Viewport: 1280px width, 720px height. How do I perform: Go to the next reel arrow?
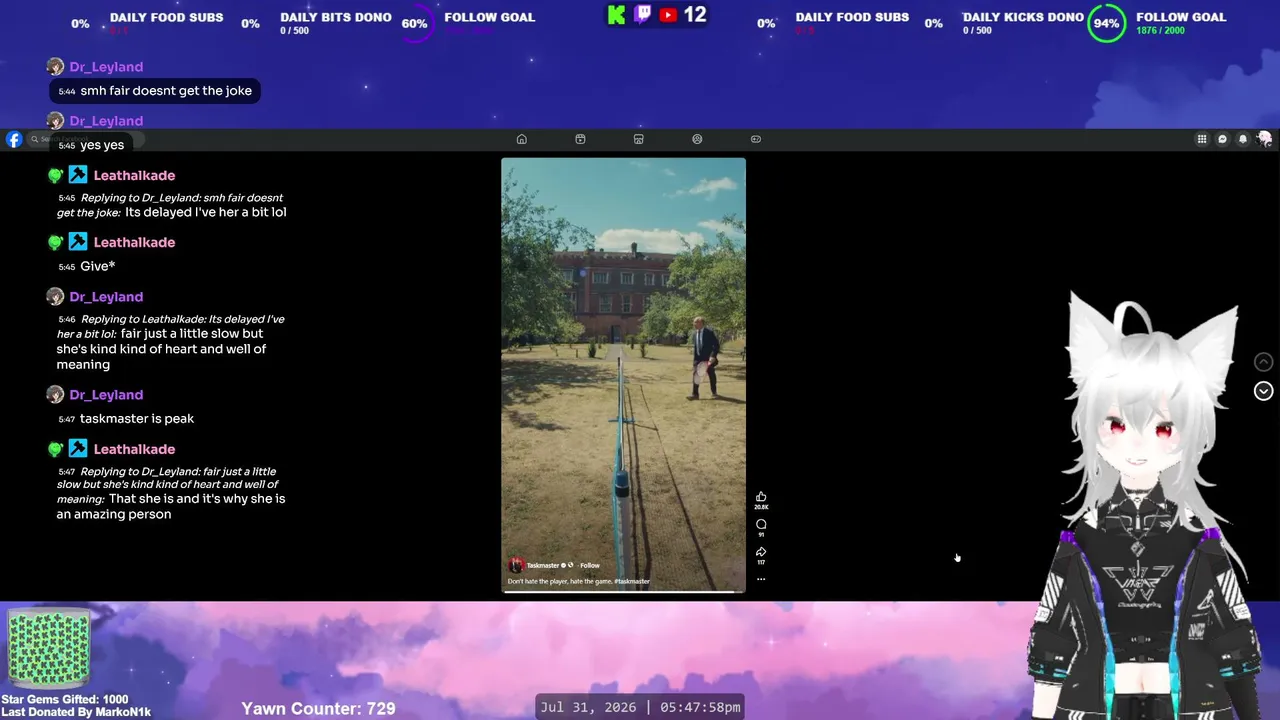pos(1264,391)
